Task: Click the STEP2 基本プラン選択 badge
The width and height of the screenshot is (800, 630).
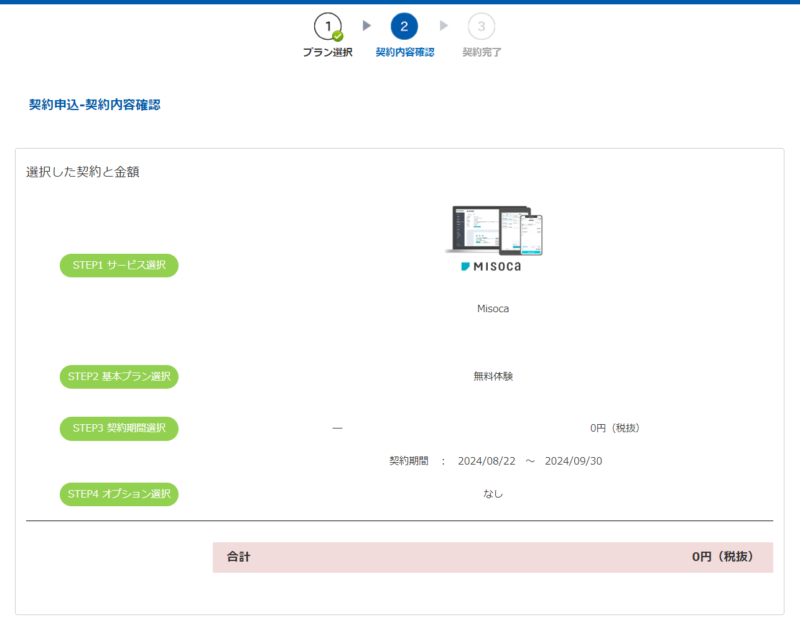Action: (x=119, y=377)
